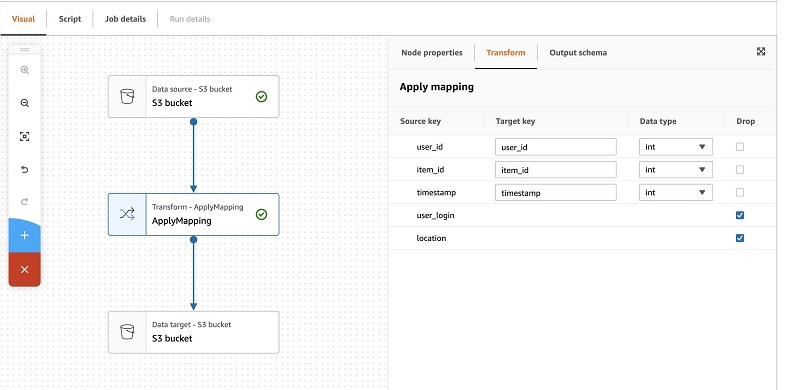Image resolution: width=800 pixels, height=390 pixels.
Task: Click the Drop column header
Action: point(745,121)
